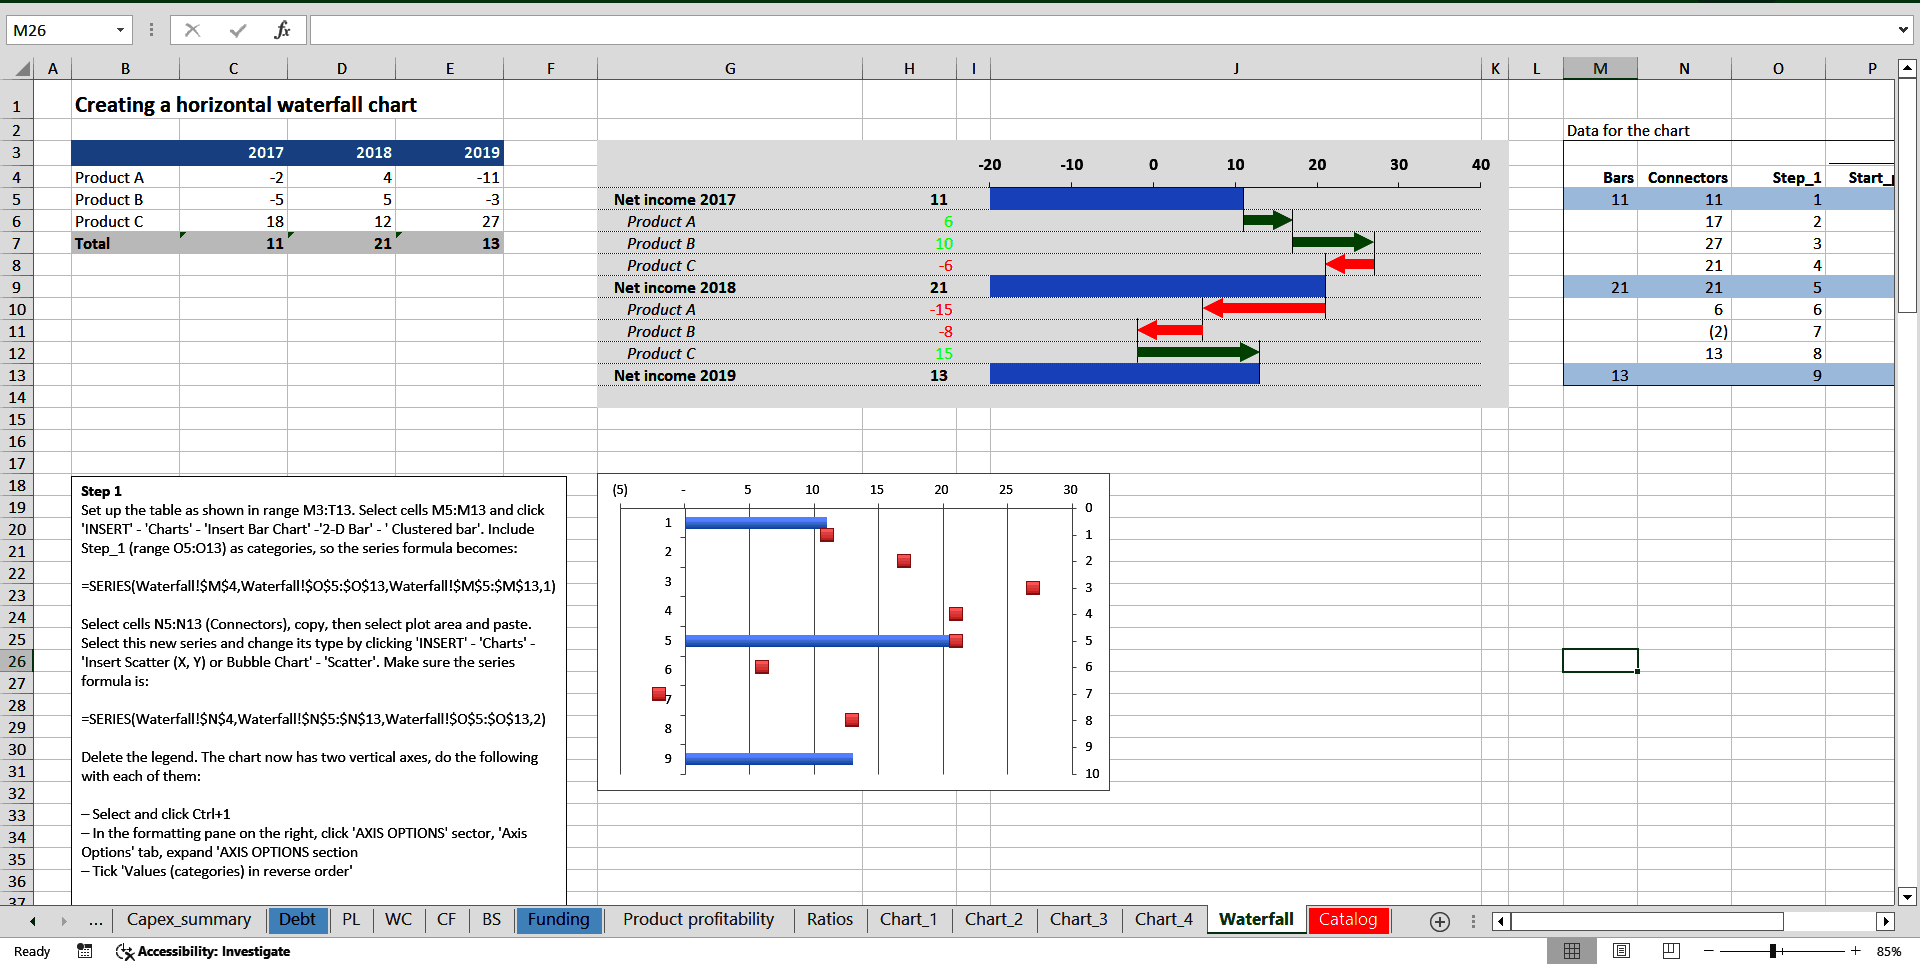Click the New sheet plus icon
The image size is (1920, 966).
click(1440, 921)
